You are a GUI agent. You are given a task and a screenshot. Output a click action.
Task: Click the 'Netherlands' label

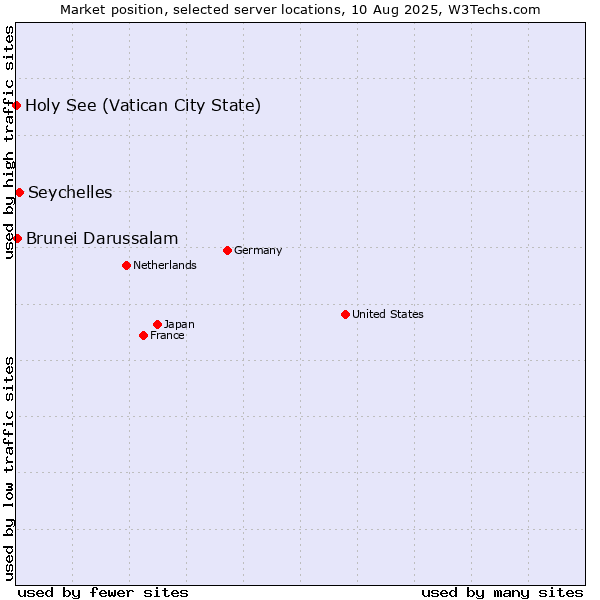(165, 265)
